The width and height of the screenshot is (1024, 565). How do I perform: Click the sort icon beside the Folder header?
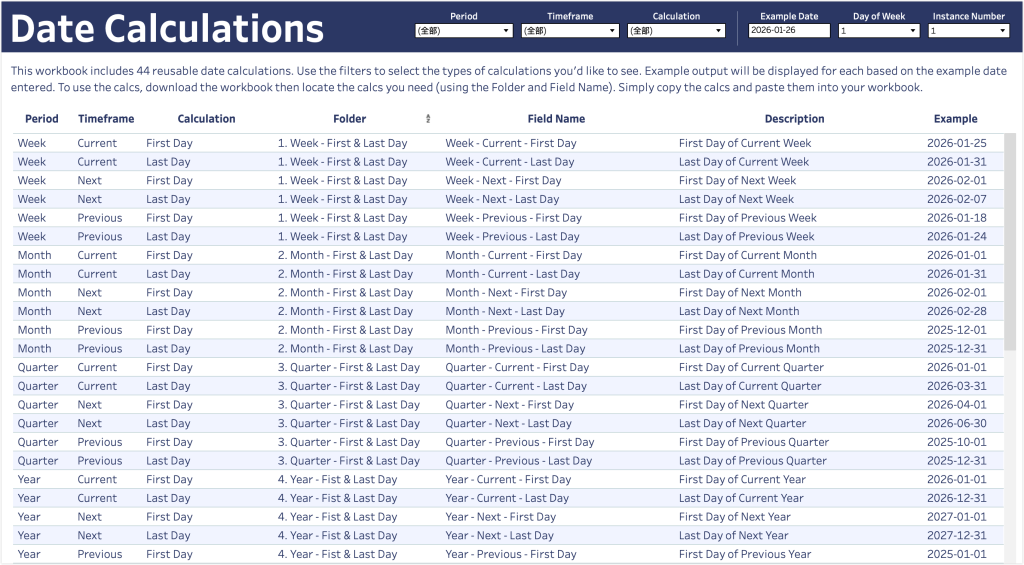(429, 119)
